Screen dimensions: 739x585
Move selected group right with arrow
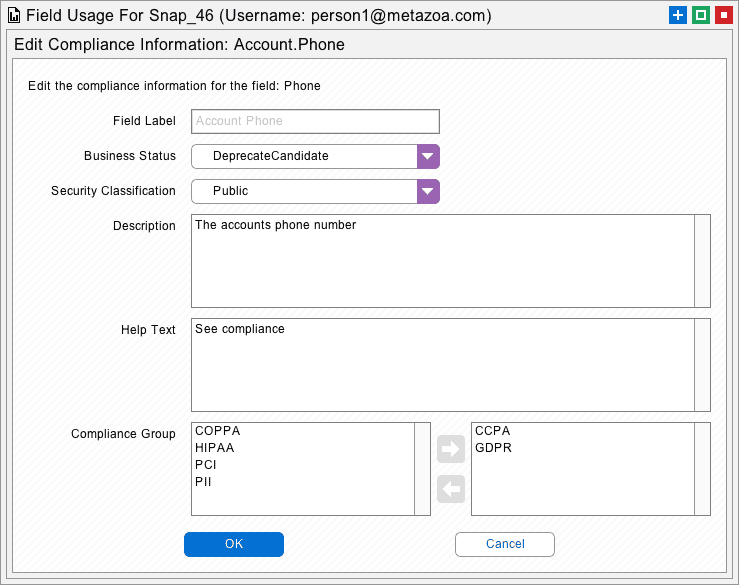click(x=451, y=449)
